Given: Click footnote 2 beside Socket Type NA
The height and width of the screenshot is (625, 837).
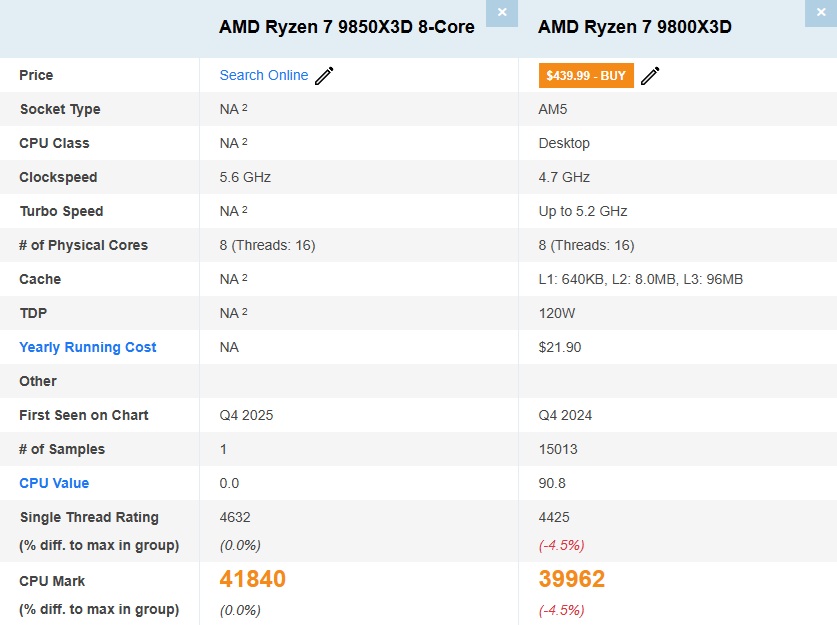Looking at the screenshot, I should 243,105.
